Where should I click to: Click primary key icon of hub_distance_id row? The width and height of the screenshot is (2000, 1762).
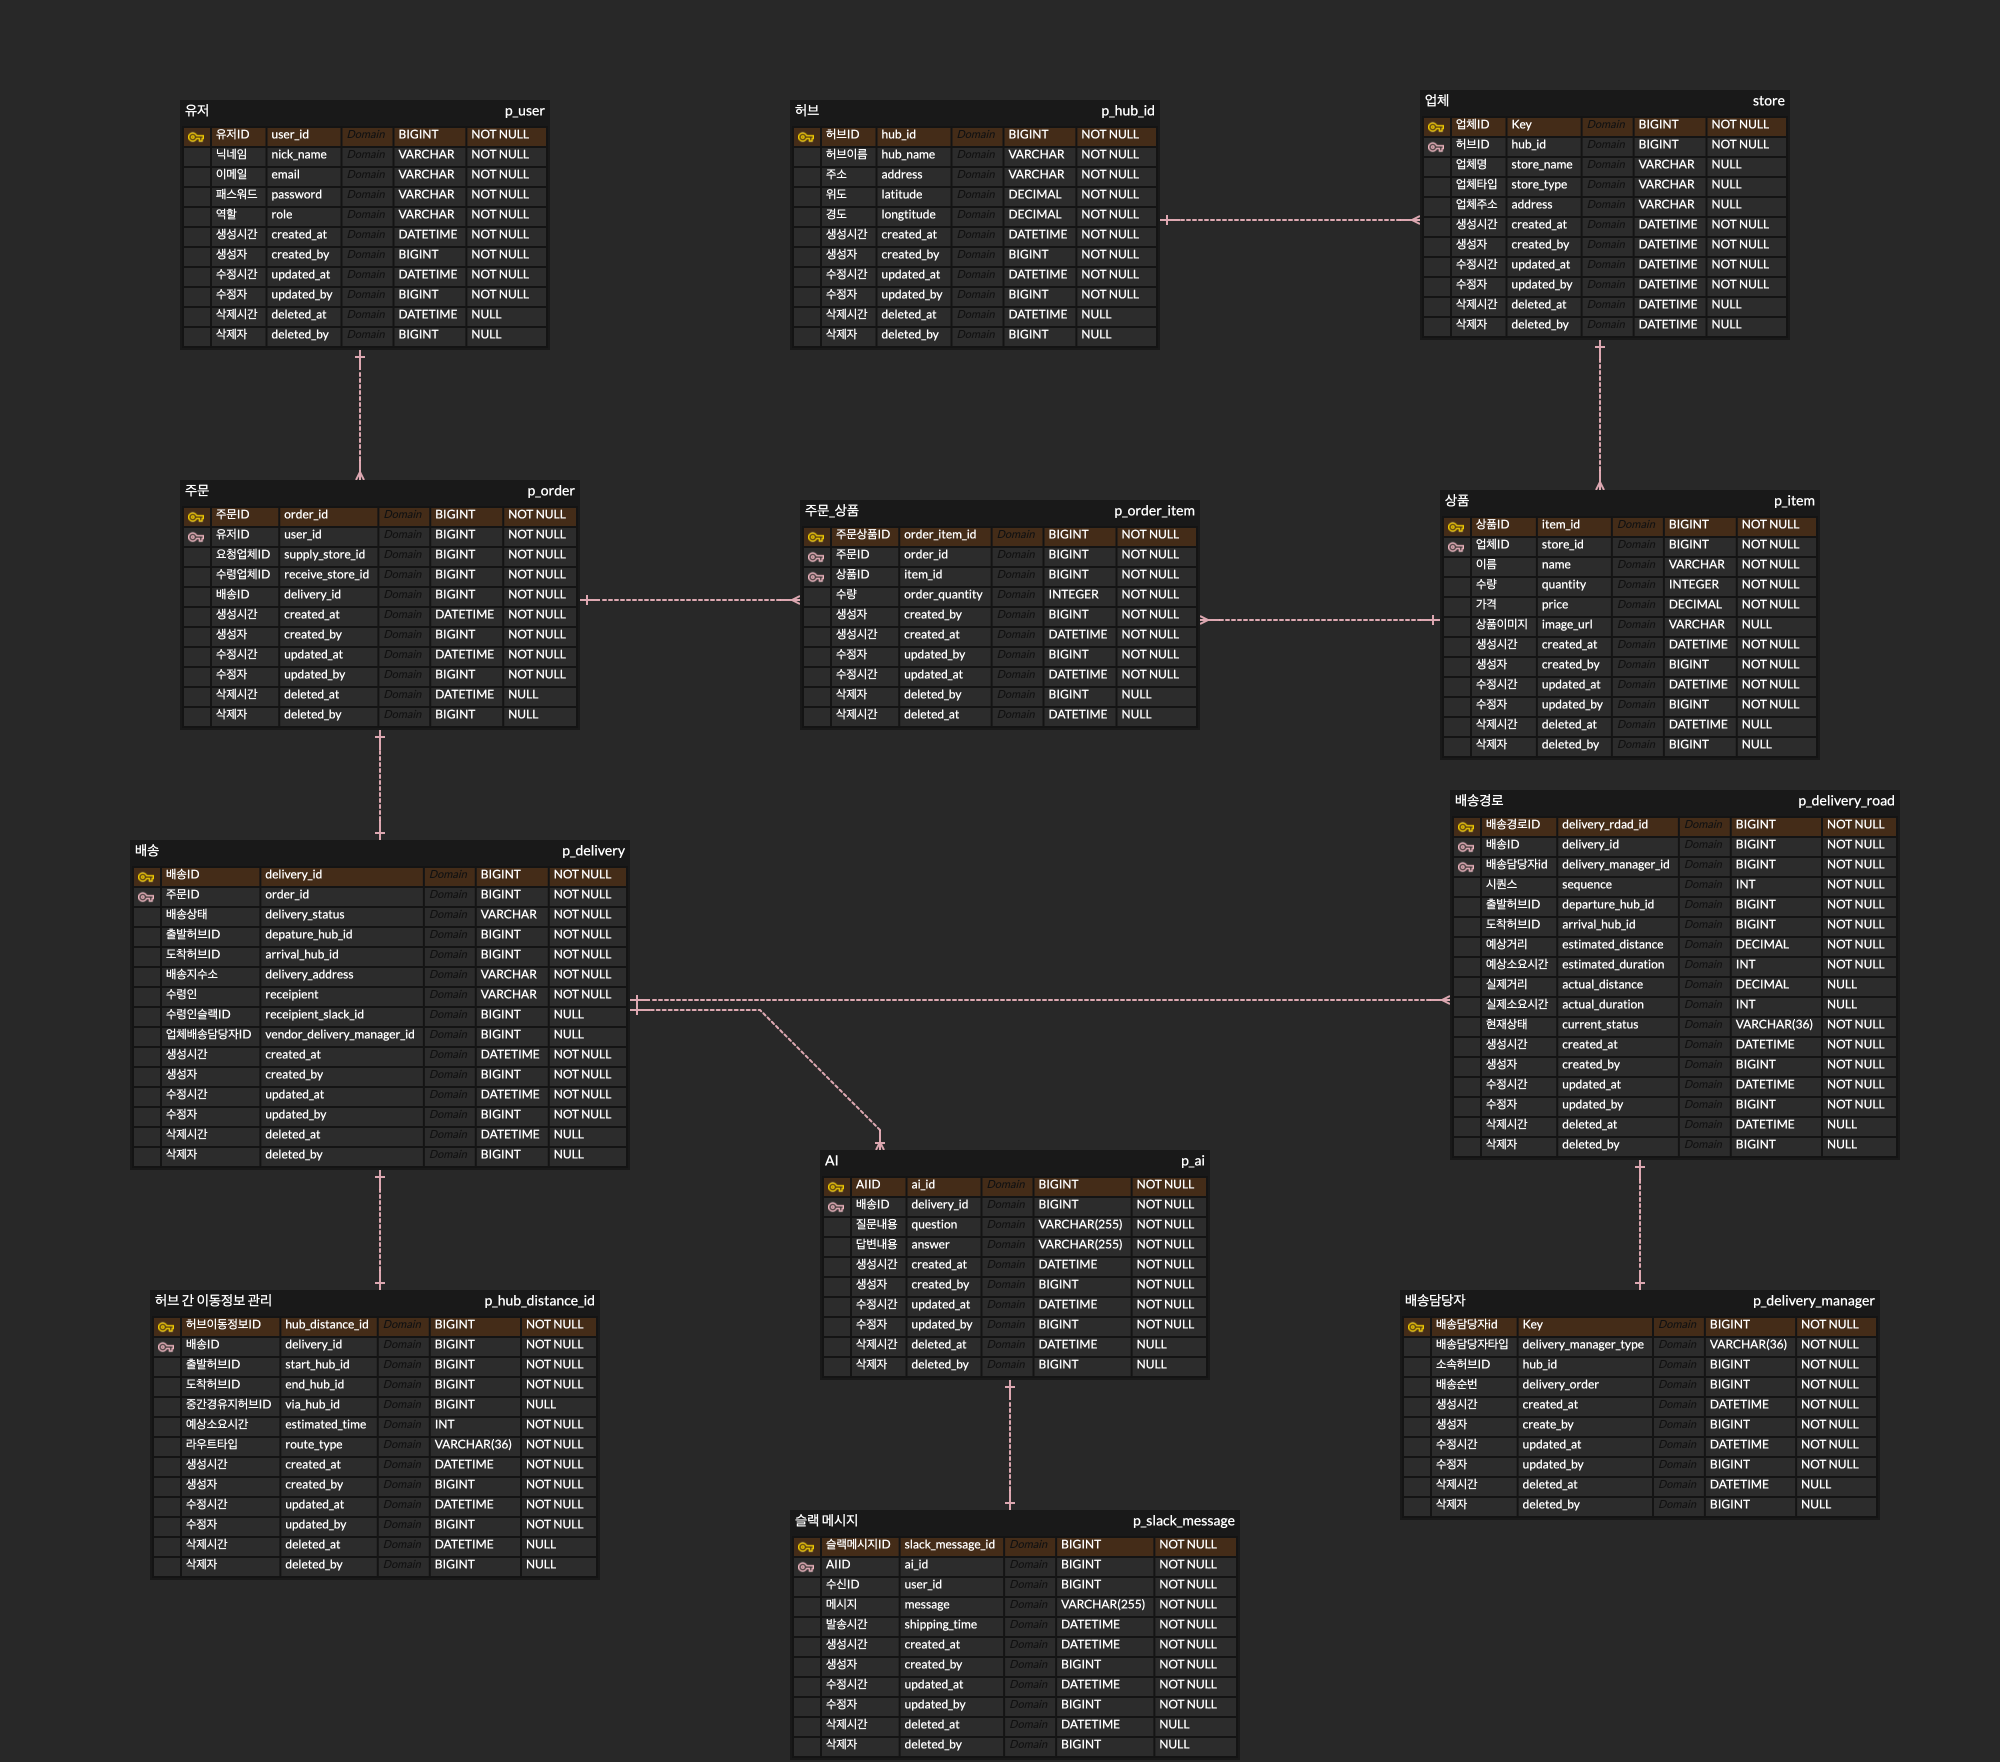pyautogui.click(x=166, y=1326)
